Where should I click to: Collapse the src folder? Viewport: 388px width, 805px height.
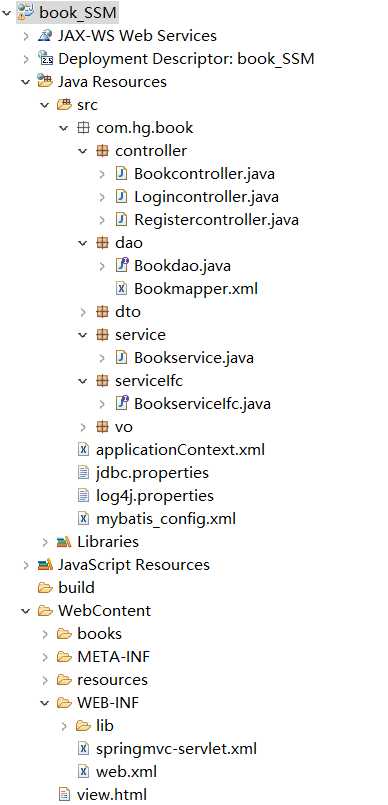click(45, 105)
